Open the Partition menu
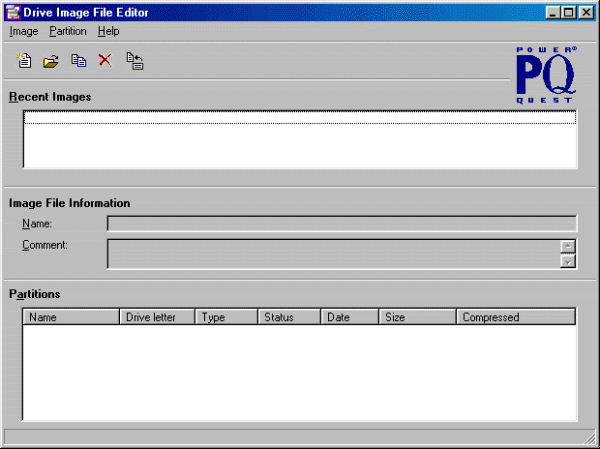This screenshot has width=600, height=449. (68, 31)
